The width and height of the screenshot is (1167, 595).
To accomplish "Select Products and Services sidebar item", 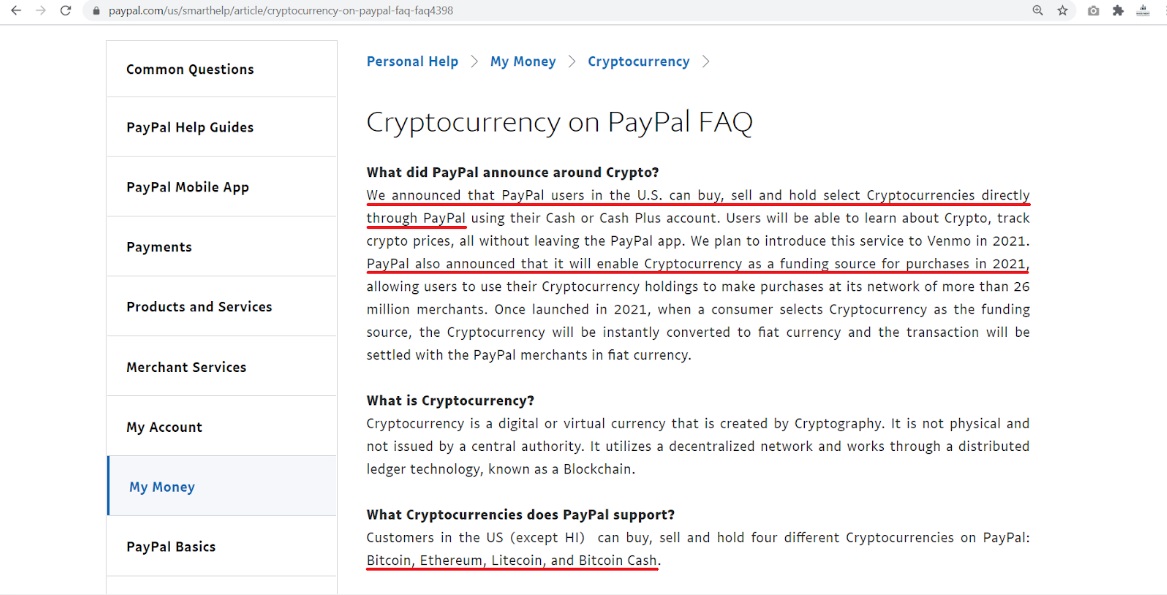I will click(199, 307).
